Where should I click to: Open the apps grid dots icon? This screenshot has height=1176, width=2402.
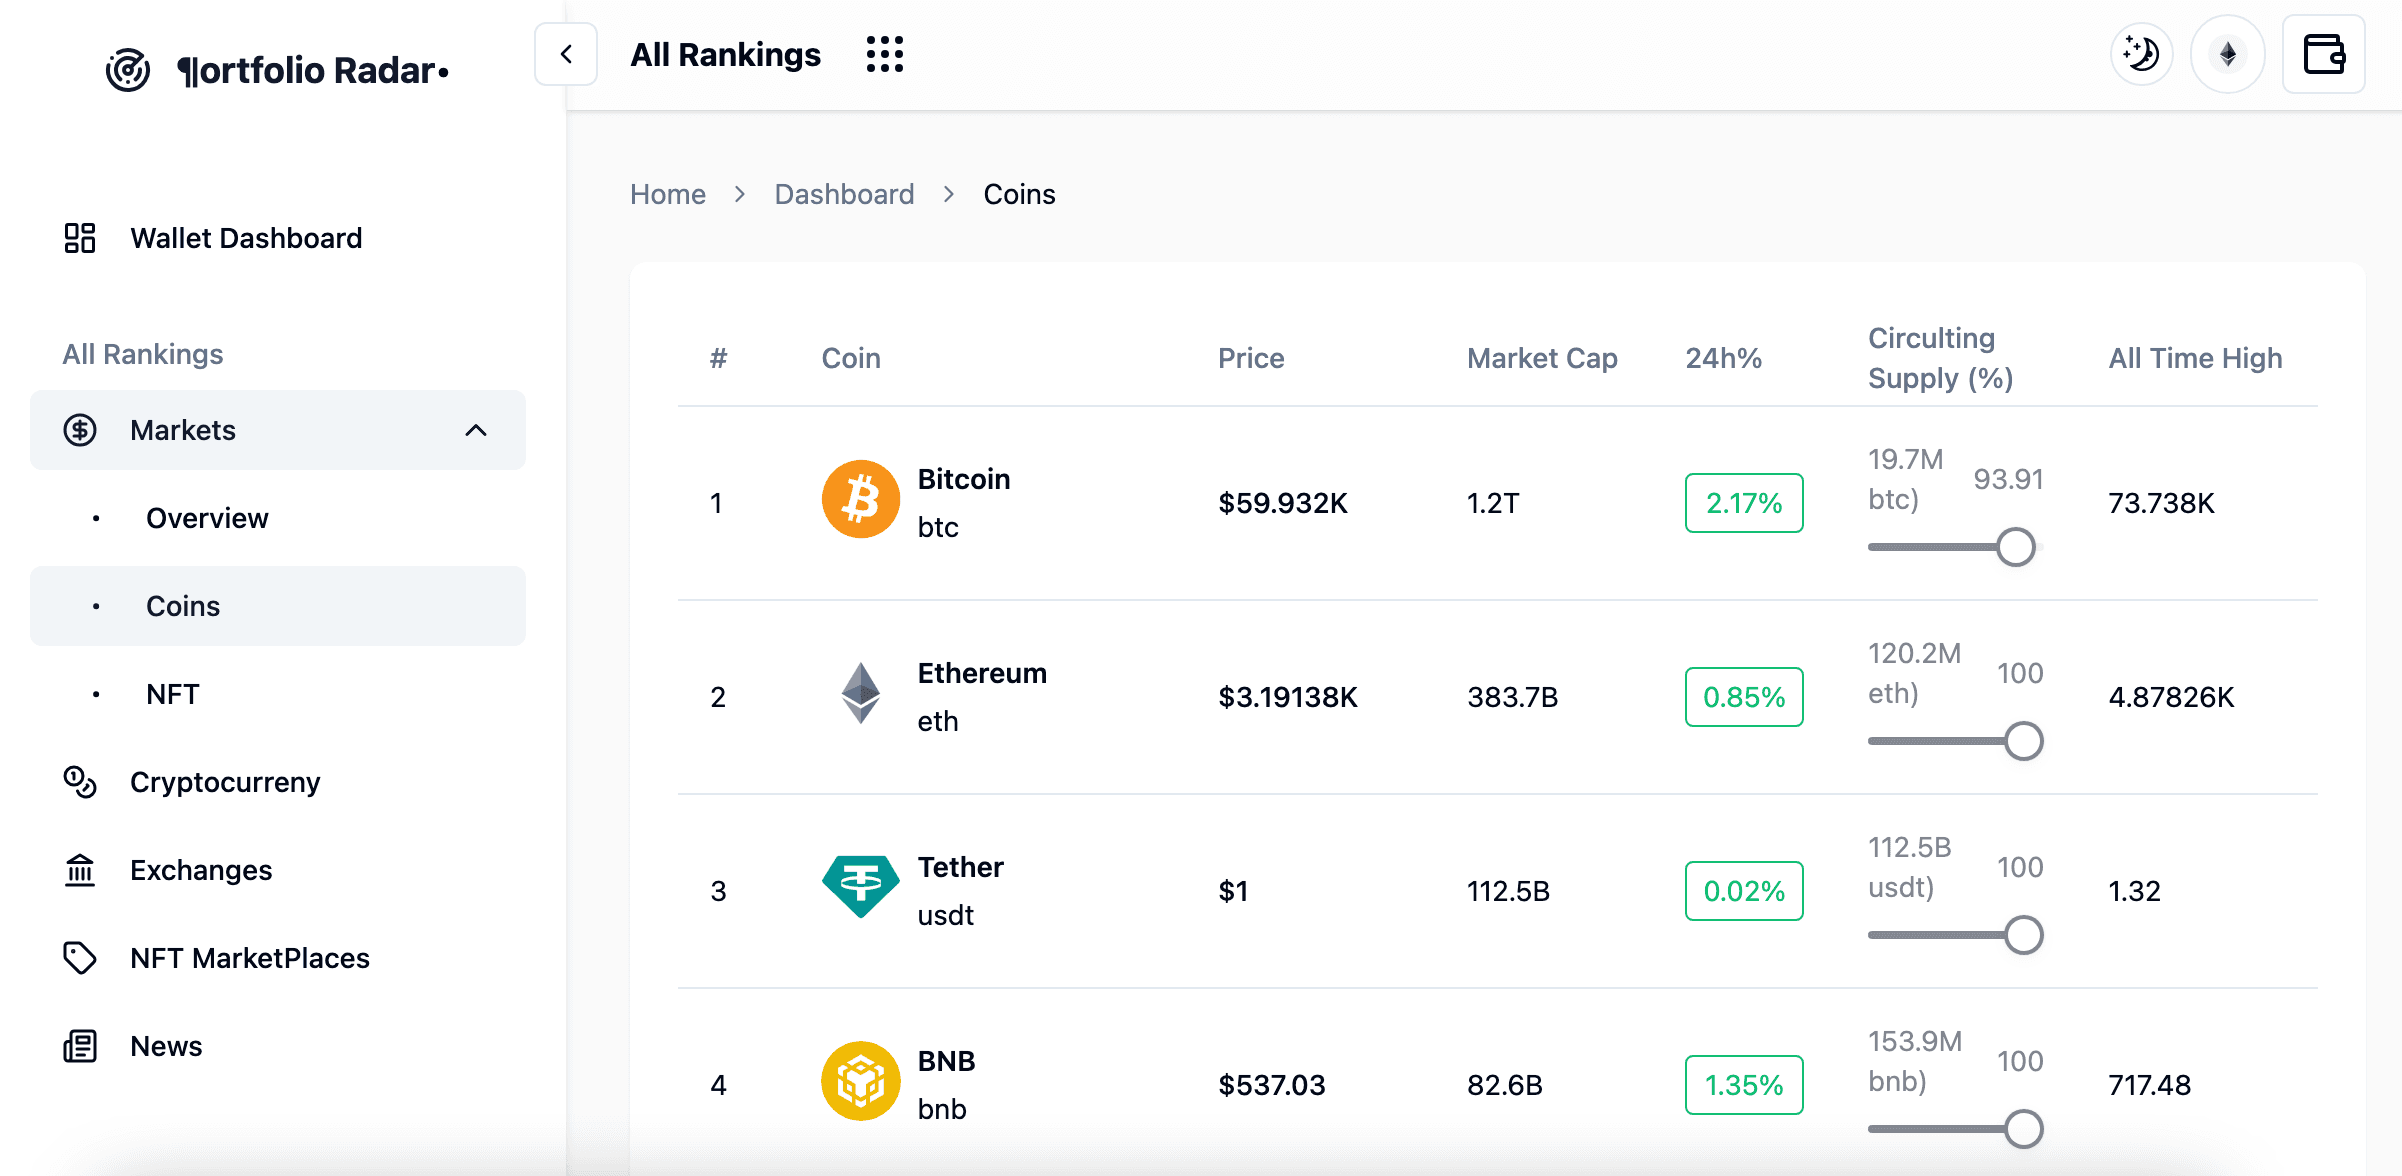(885, 54)
